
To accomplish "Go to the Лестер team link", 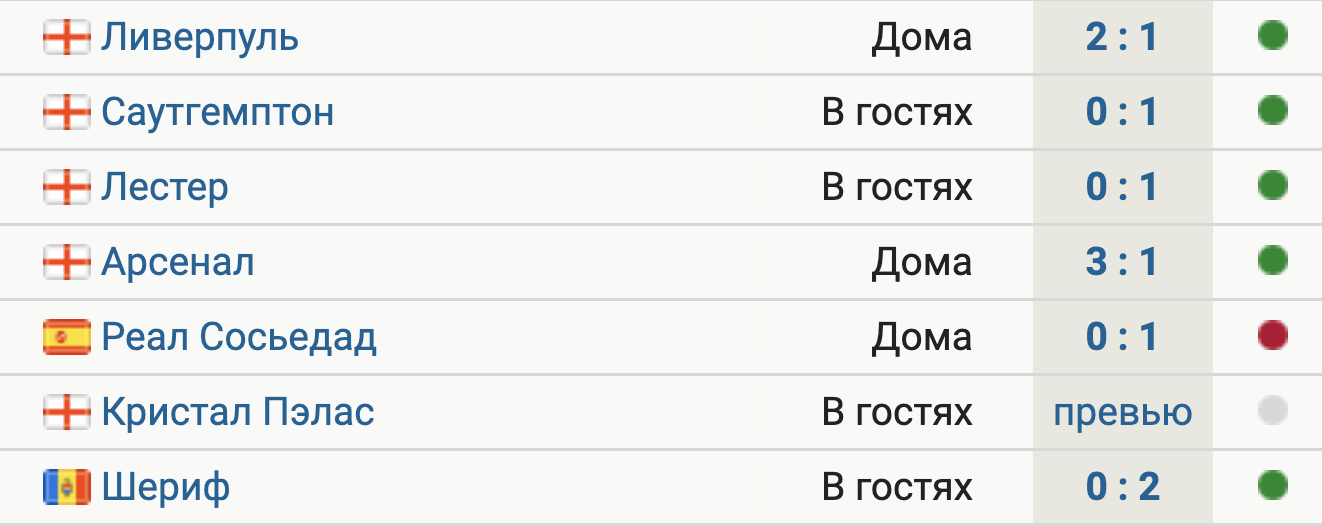I will (x=165, y=187).
